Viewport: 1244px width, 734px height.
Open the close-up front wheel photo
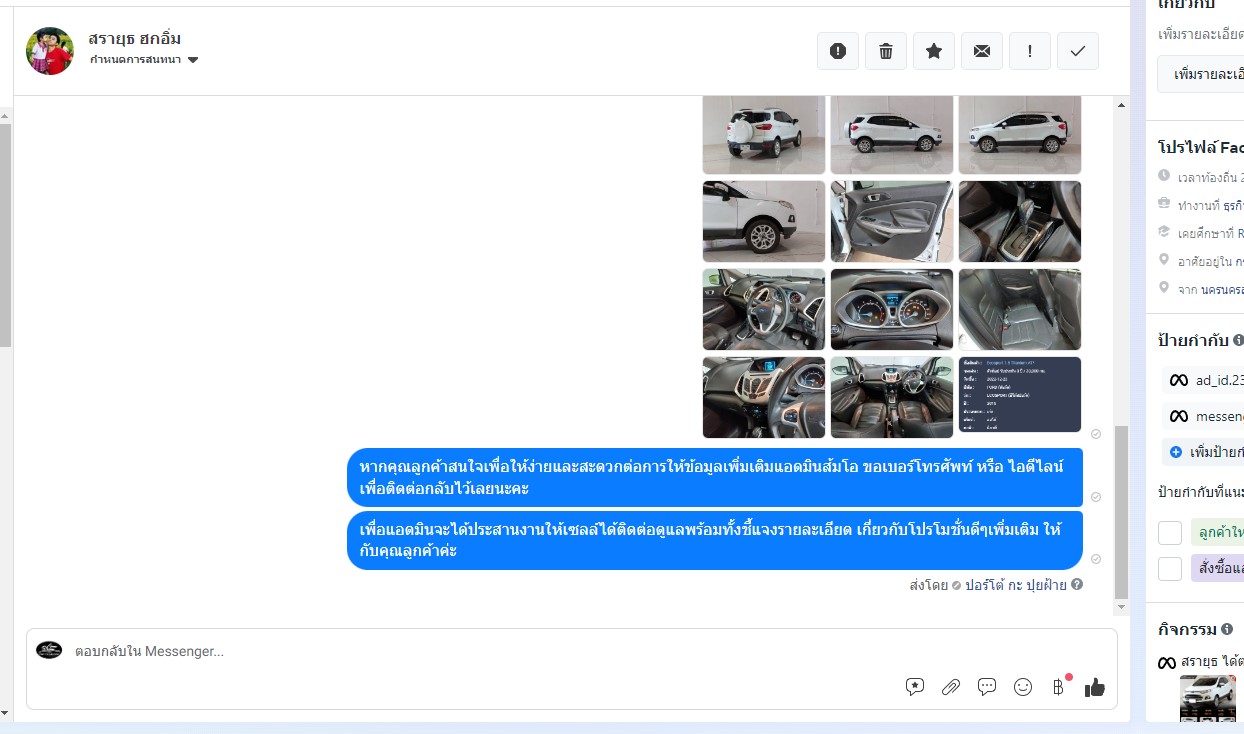click(764, 221)
